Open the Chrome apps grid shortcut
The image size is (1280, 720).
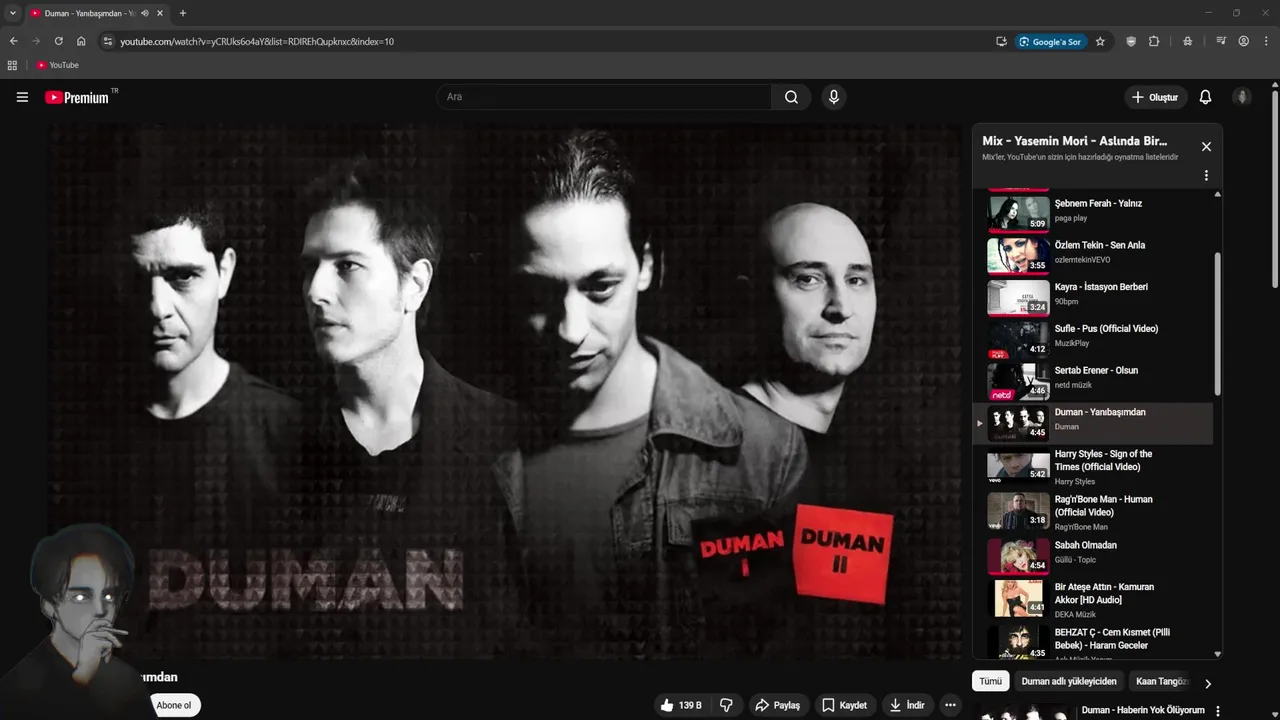coord(12,65)
